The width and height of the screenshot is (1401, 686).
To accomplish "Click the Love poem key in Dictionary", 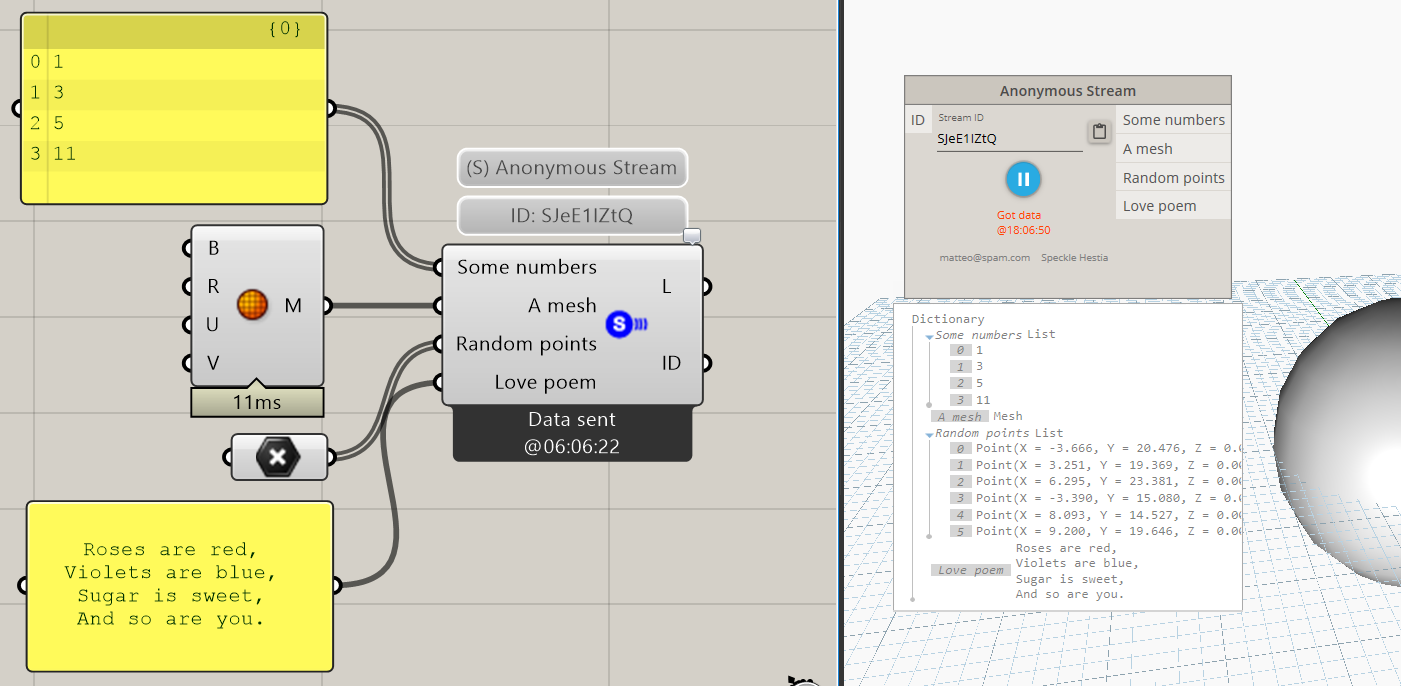I will pos(970,570).
